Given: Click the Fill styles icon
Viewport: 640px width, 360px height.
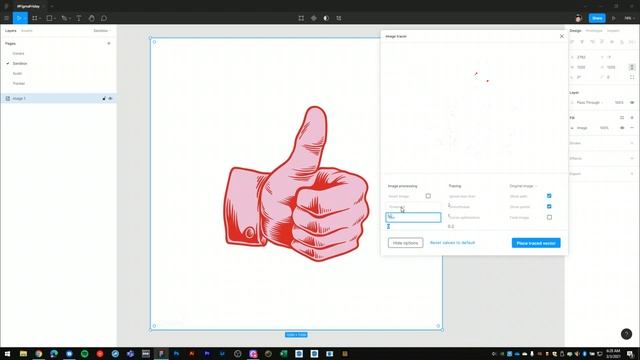Looking at the screenshot, I should coord(622,118).
